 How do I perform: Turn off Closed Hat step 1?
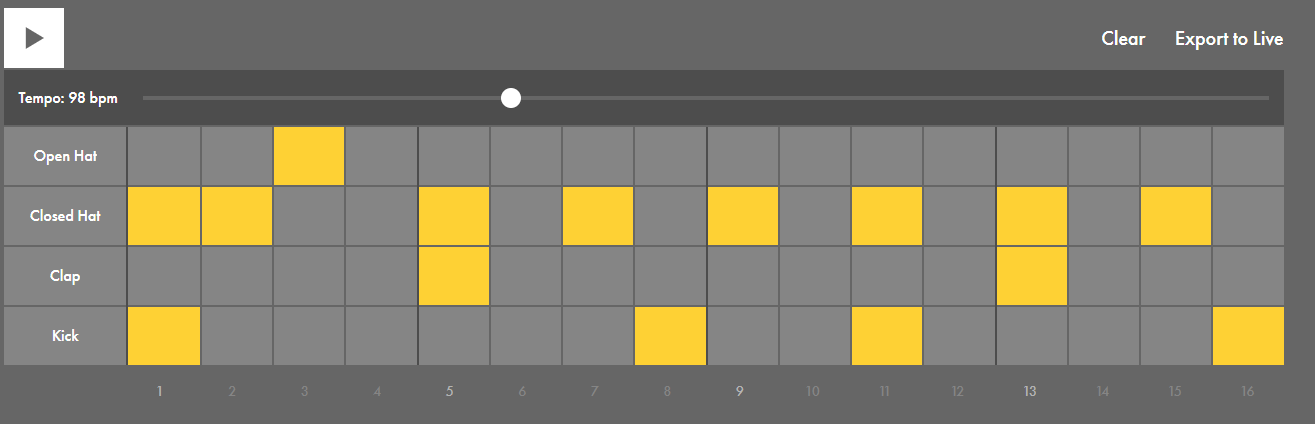164,216
